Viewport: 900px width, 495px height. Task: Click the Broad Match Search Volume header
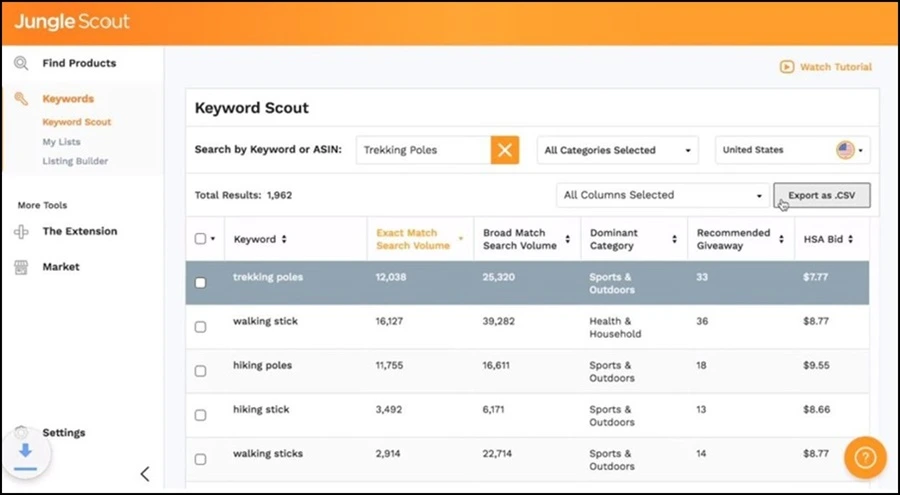(x=520, y=239)
